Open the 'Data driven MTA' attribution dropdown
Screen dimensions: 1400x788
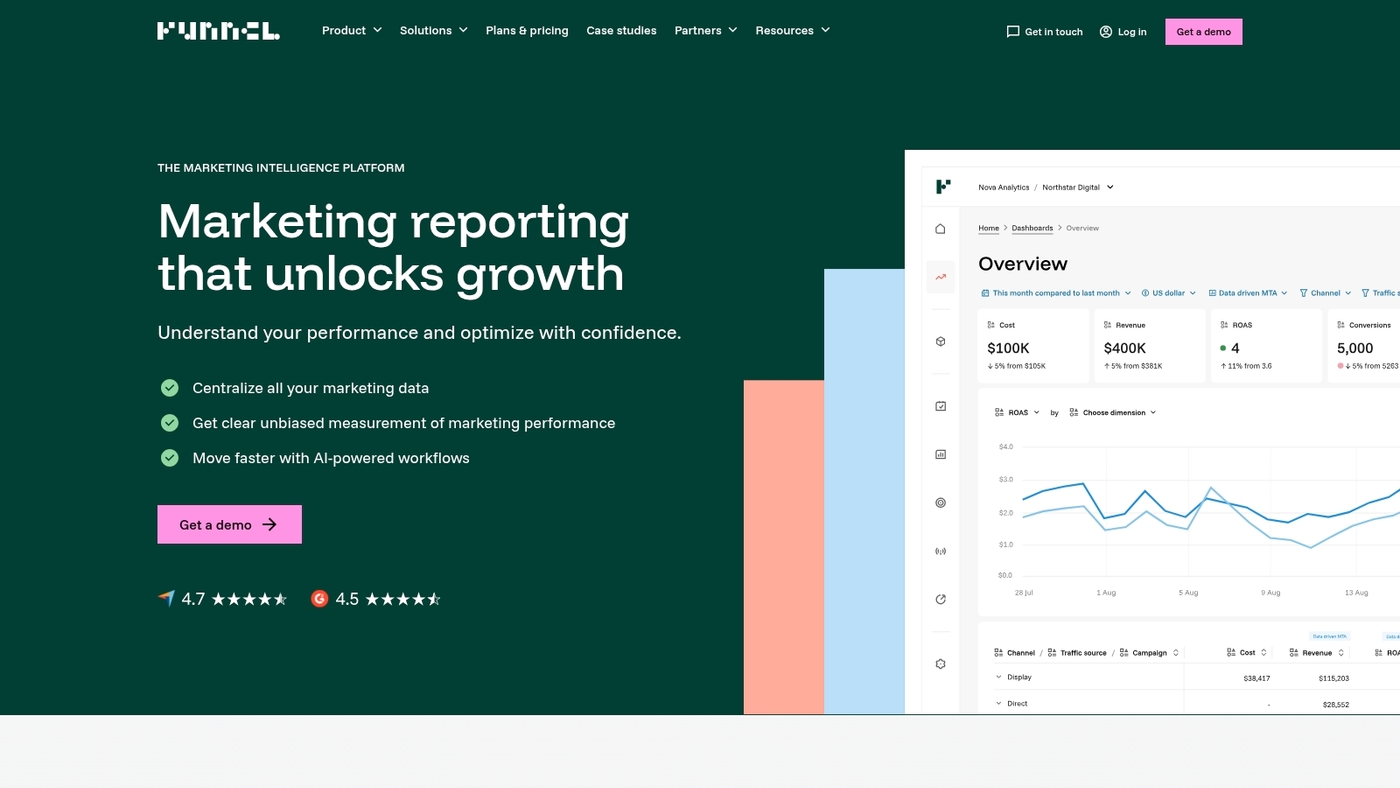(1246, 292)
